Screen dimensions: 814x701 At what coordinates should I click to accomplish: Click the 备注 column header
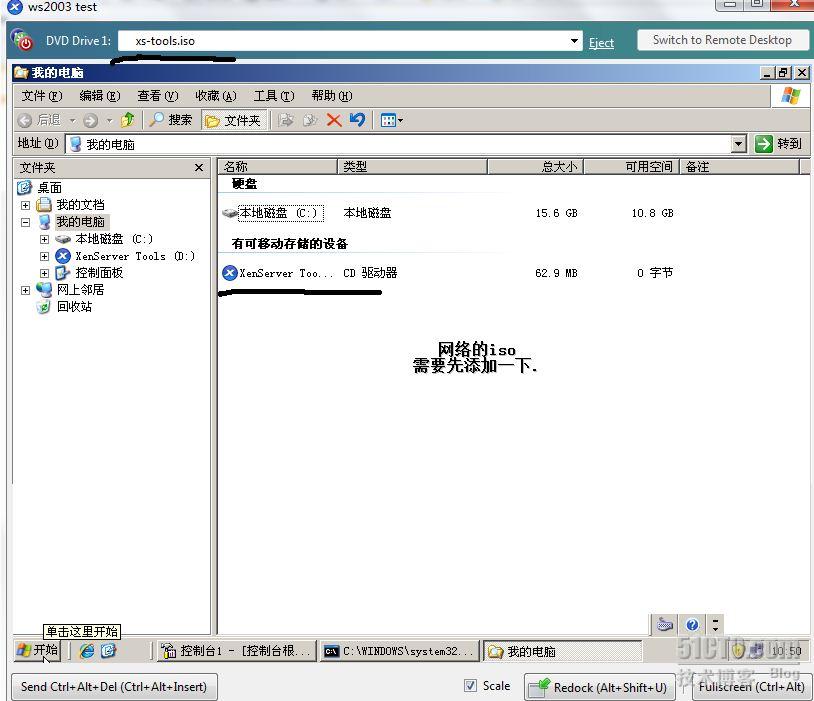pos(739,167)
